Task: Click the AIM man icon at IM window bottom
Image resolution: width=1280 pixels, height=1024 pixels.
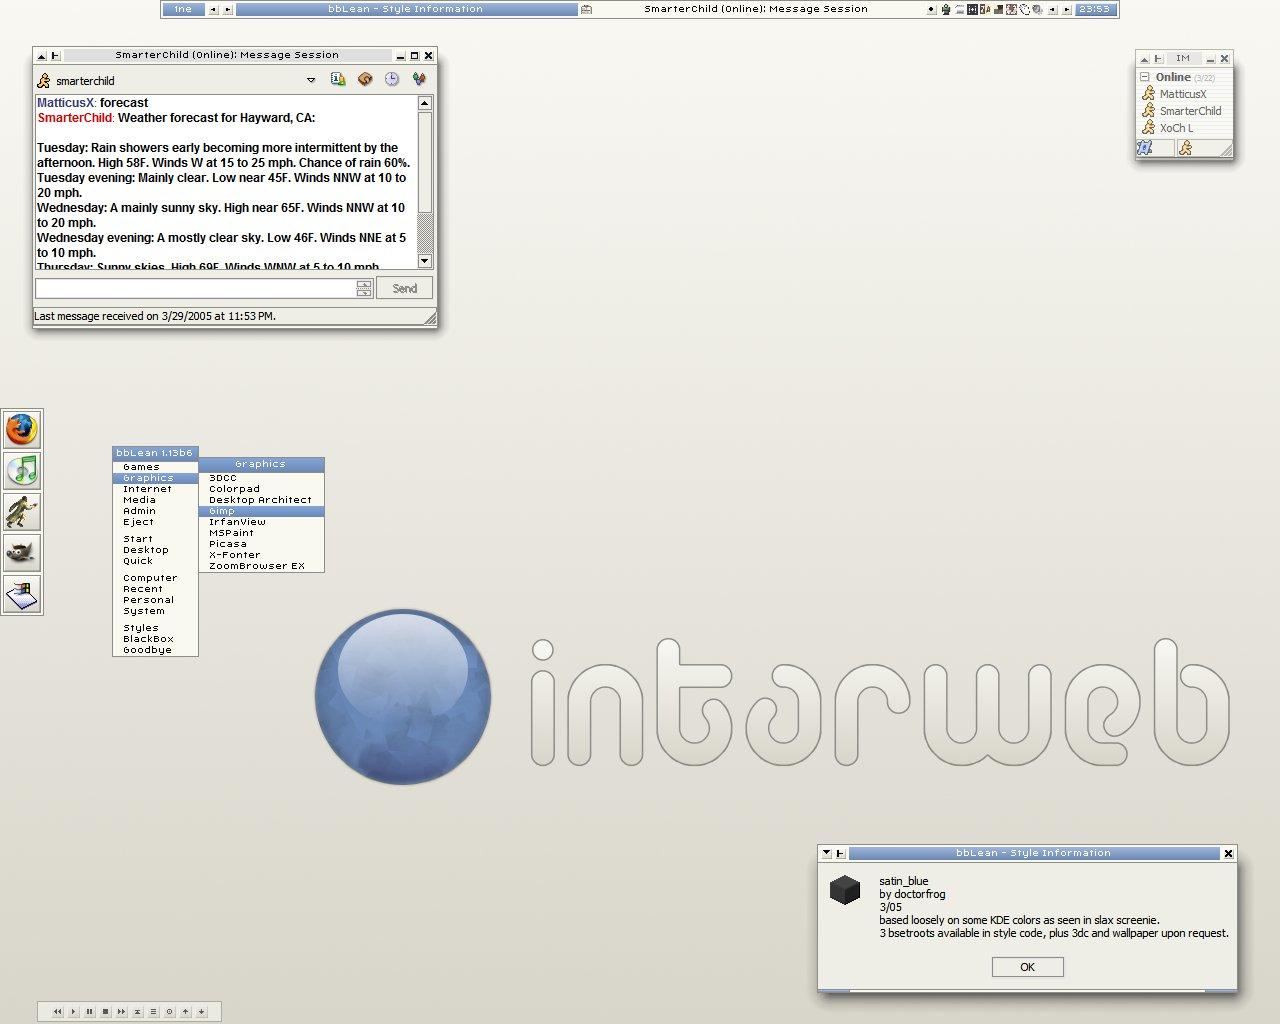Action: [1185, 148]
